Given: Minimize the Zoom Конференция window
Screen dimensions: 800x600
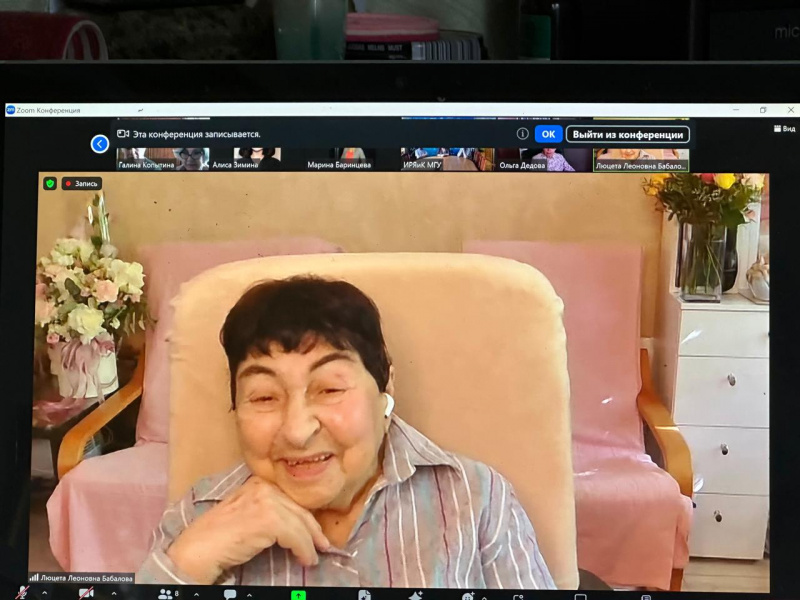Looking at the screenshot, I should [736, 110].
